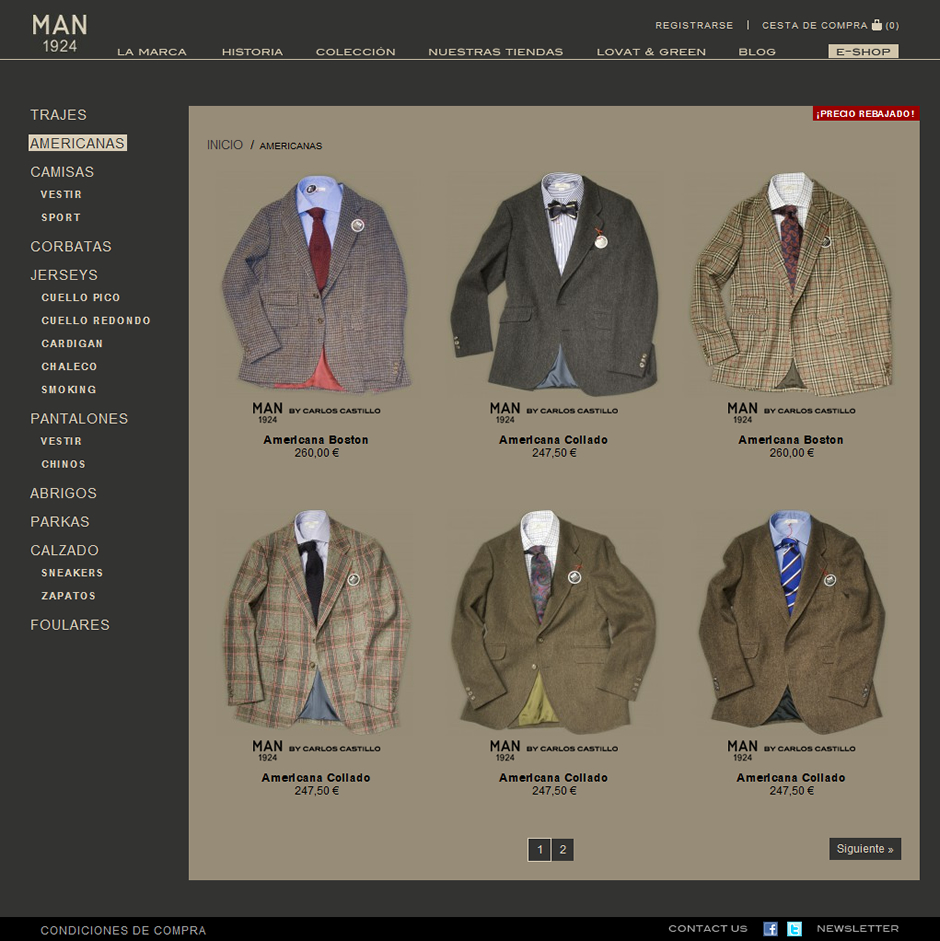The height and width of the screenshot is (941, 940).
Task: Click the INICIO breadcrumb link
Action: point(224,145)
